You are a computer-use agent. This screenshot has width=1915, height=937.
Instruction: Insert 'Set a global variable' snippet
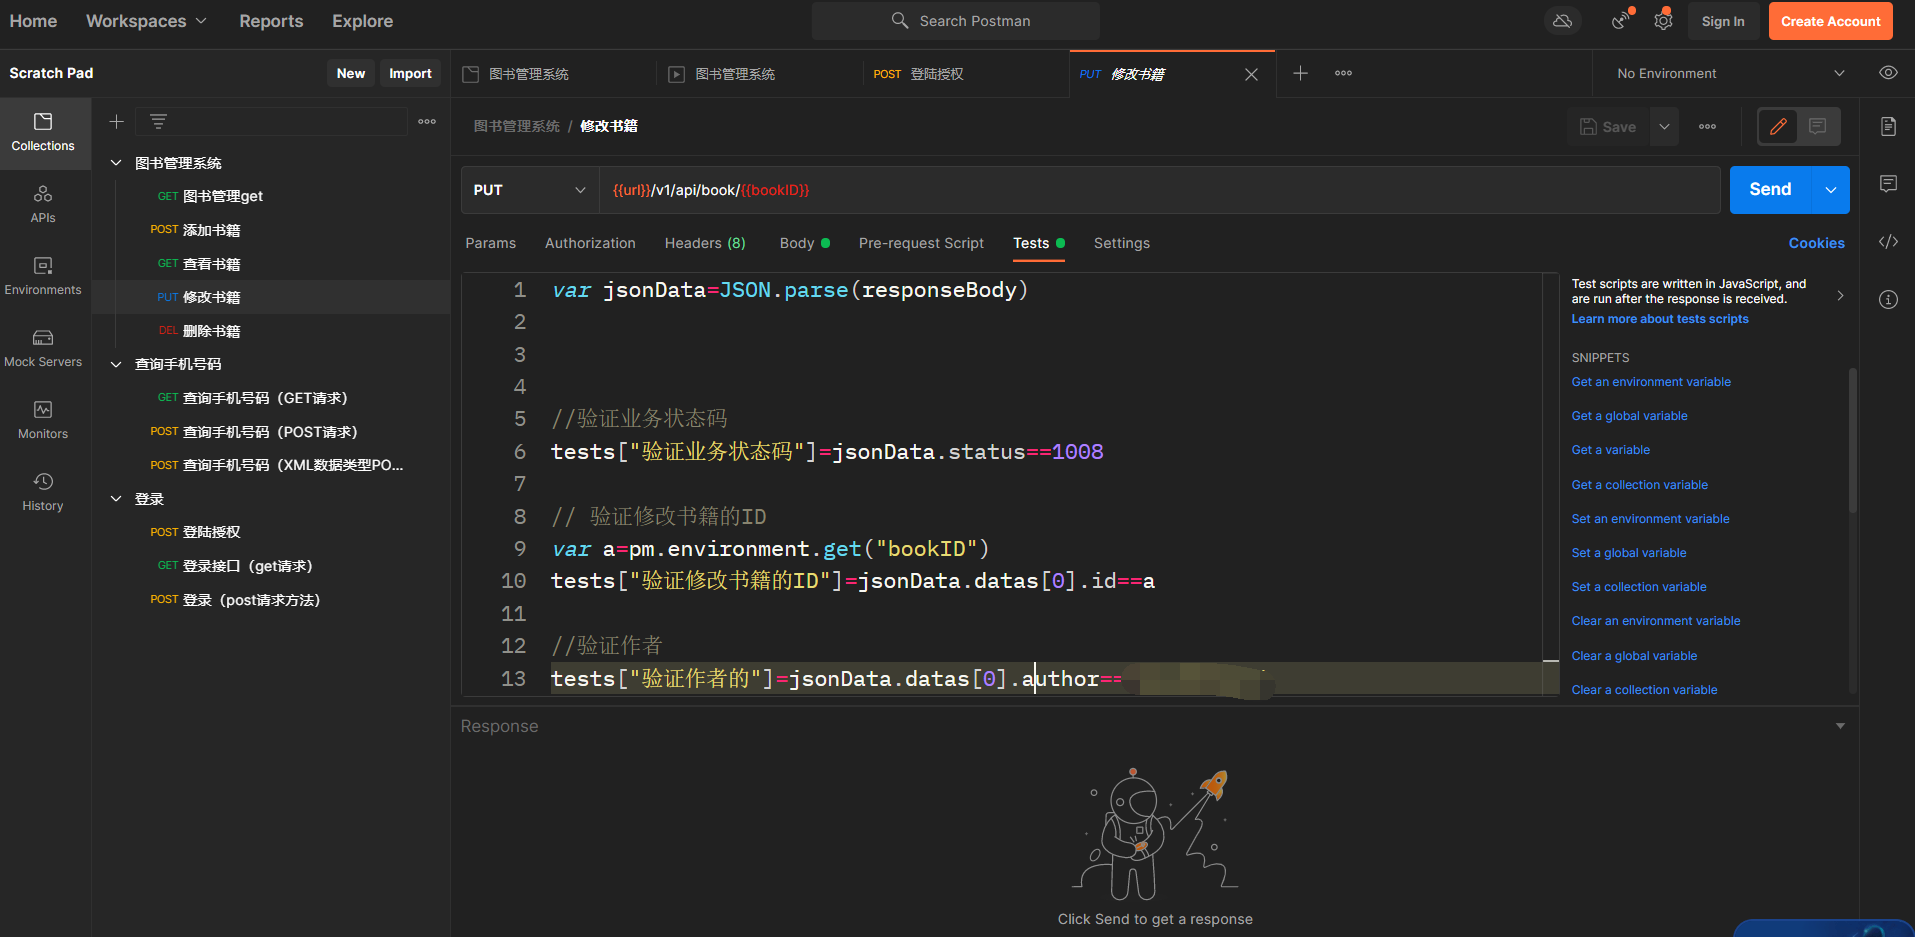[1629, 553]
